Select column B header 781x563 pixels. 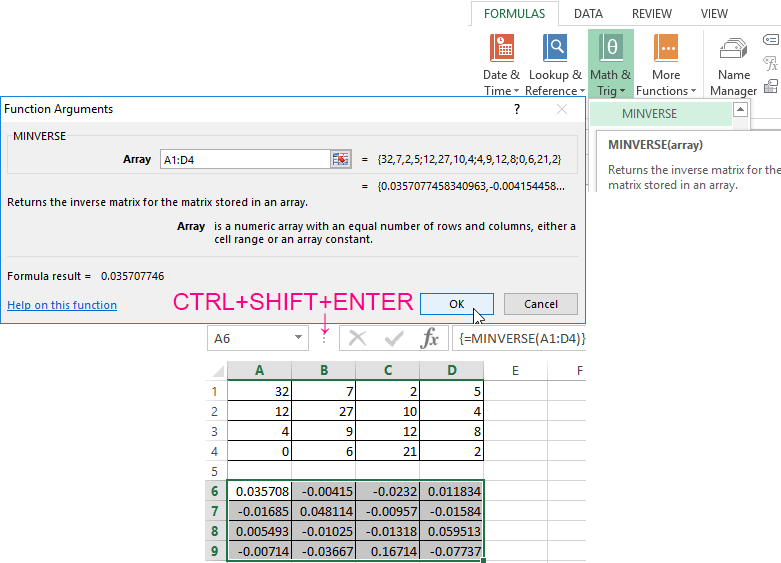(x=323, y=371)
